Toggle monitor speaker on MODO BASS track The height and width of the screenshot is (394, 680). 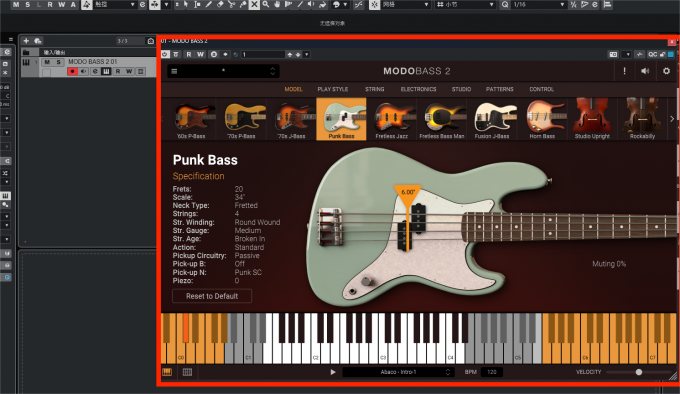click(x=84, y=72)
